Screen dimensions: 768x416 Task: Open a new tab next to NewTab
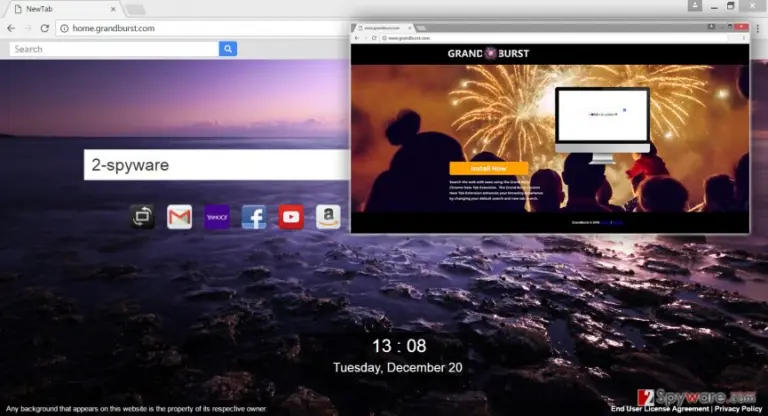pyautogui.click(x=136, y=9)
